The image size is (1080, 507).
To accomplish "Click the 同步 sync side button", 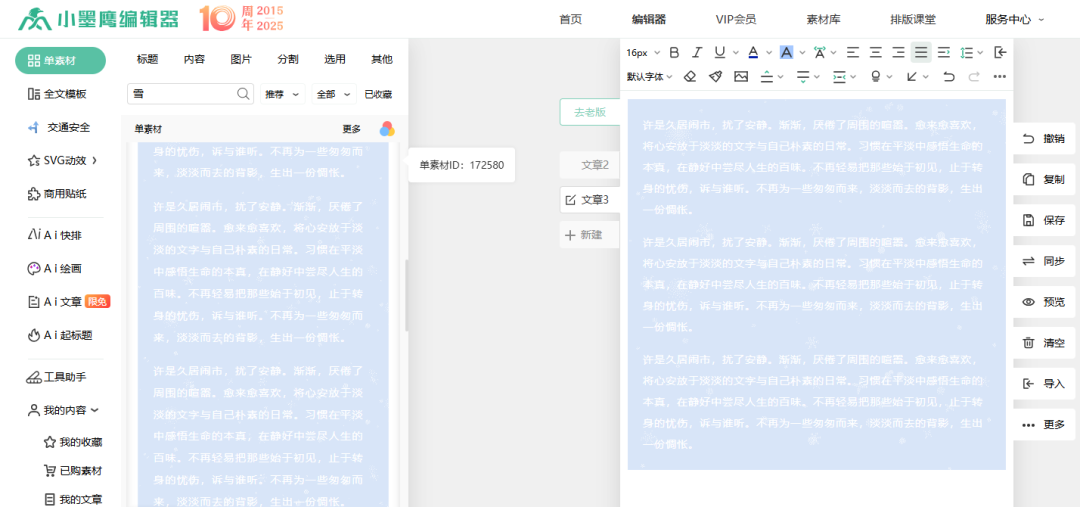I will pyautogui.click(x=1044, y=261).
